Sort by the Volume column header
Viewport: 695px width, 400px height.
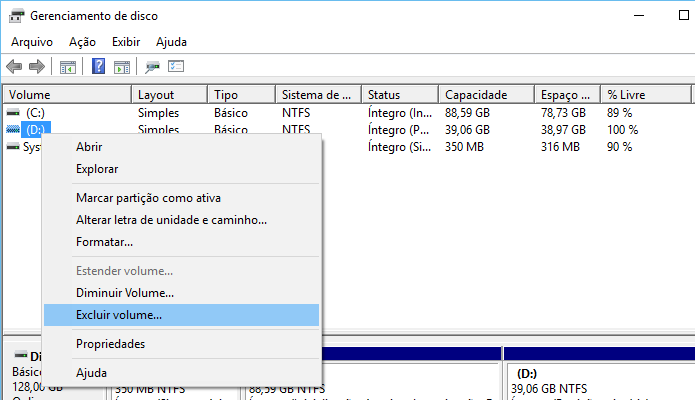[x=67, y=95]
